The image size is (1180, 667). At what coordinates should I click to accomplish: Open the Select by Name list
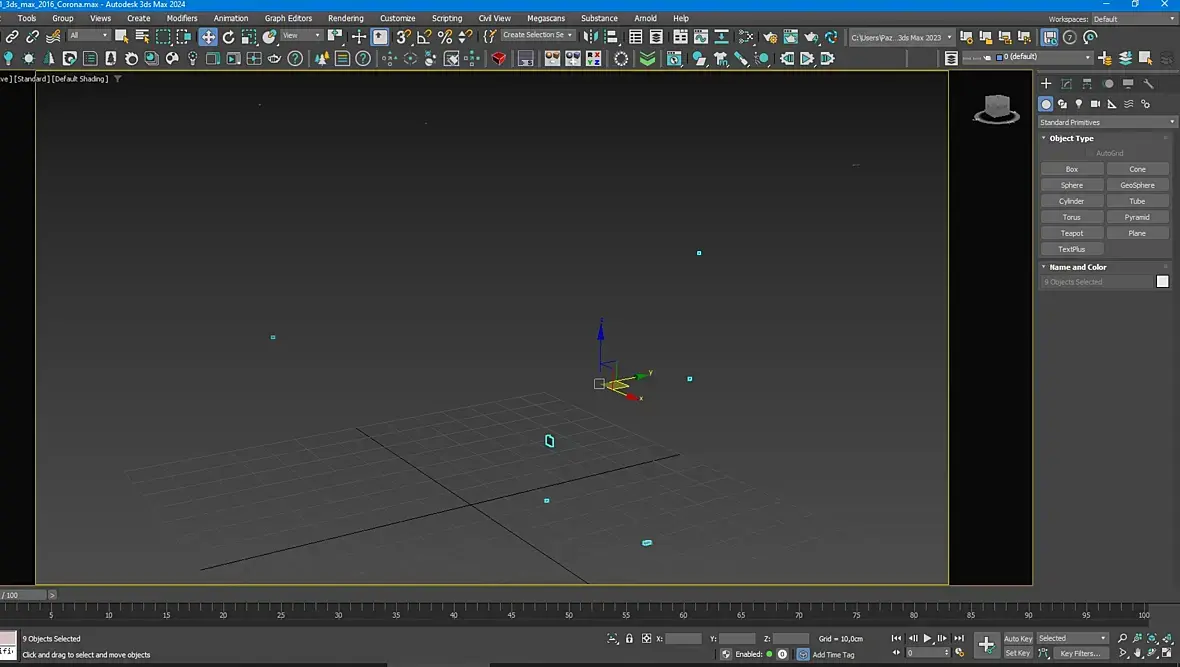pos(142,37)
